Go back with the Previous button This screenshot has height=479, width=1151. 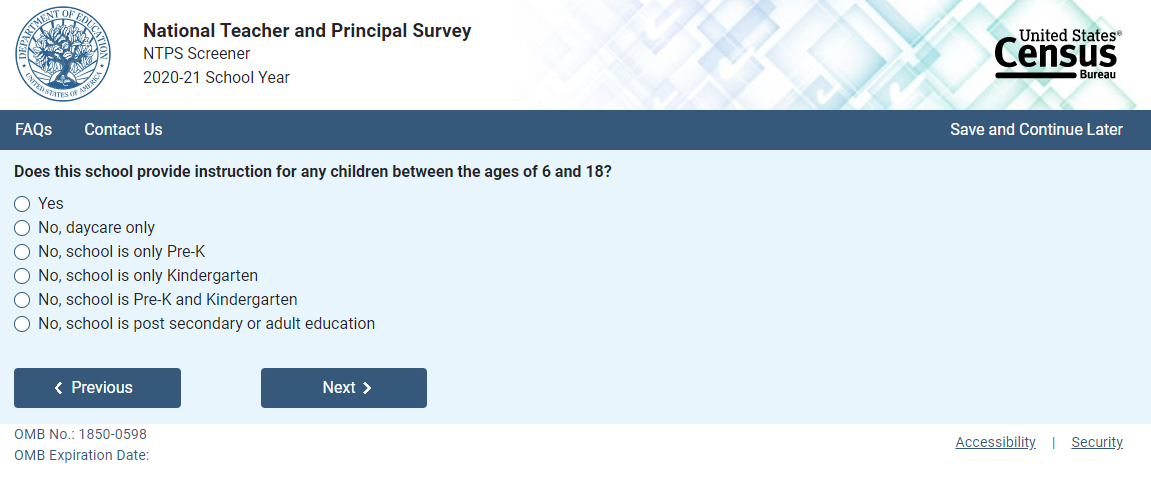[x=97, y=388]
